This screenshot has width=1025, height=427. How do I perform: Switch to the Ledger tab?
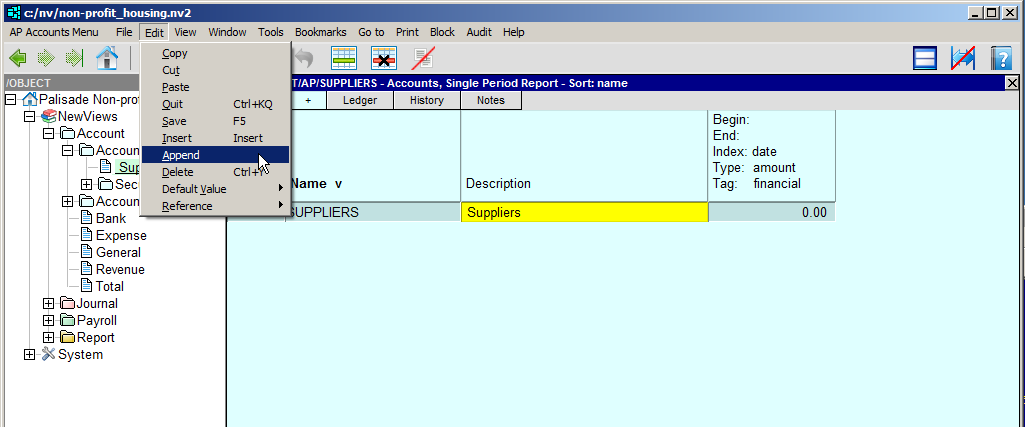360,100
